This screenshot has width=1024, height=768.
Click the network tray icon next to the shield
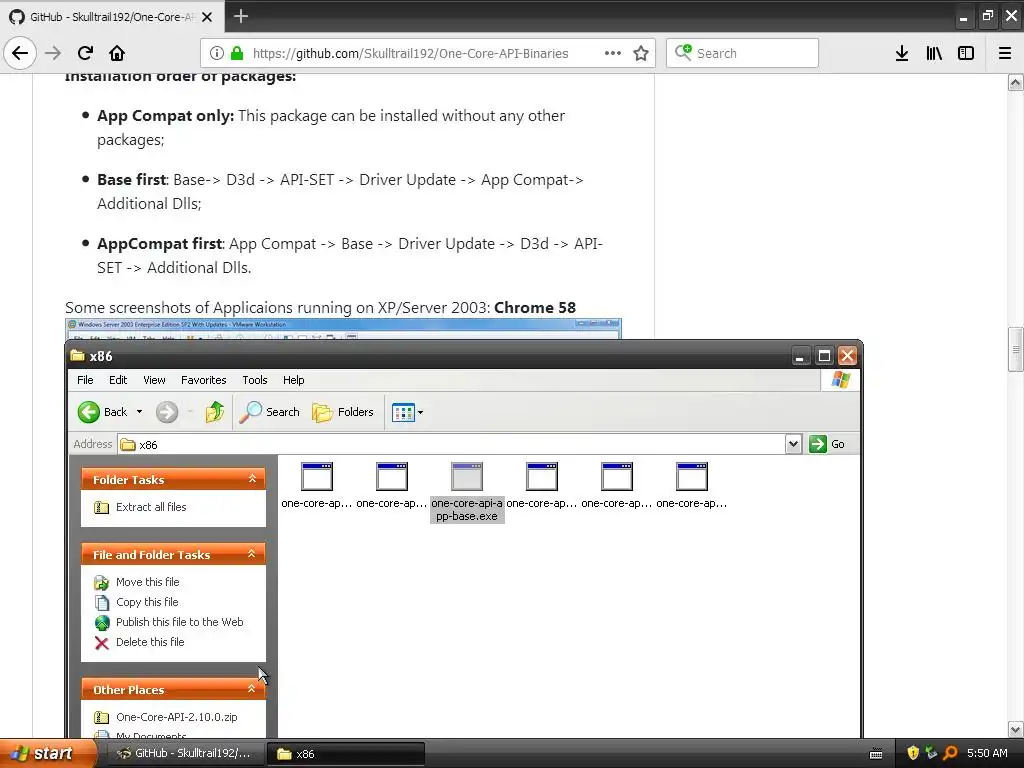click(931, 754)
